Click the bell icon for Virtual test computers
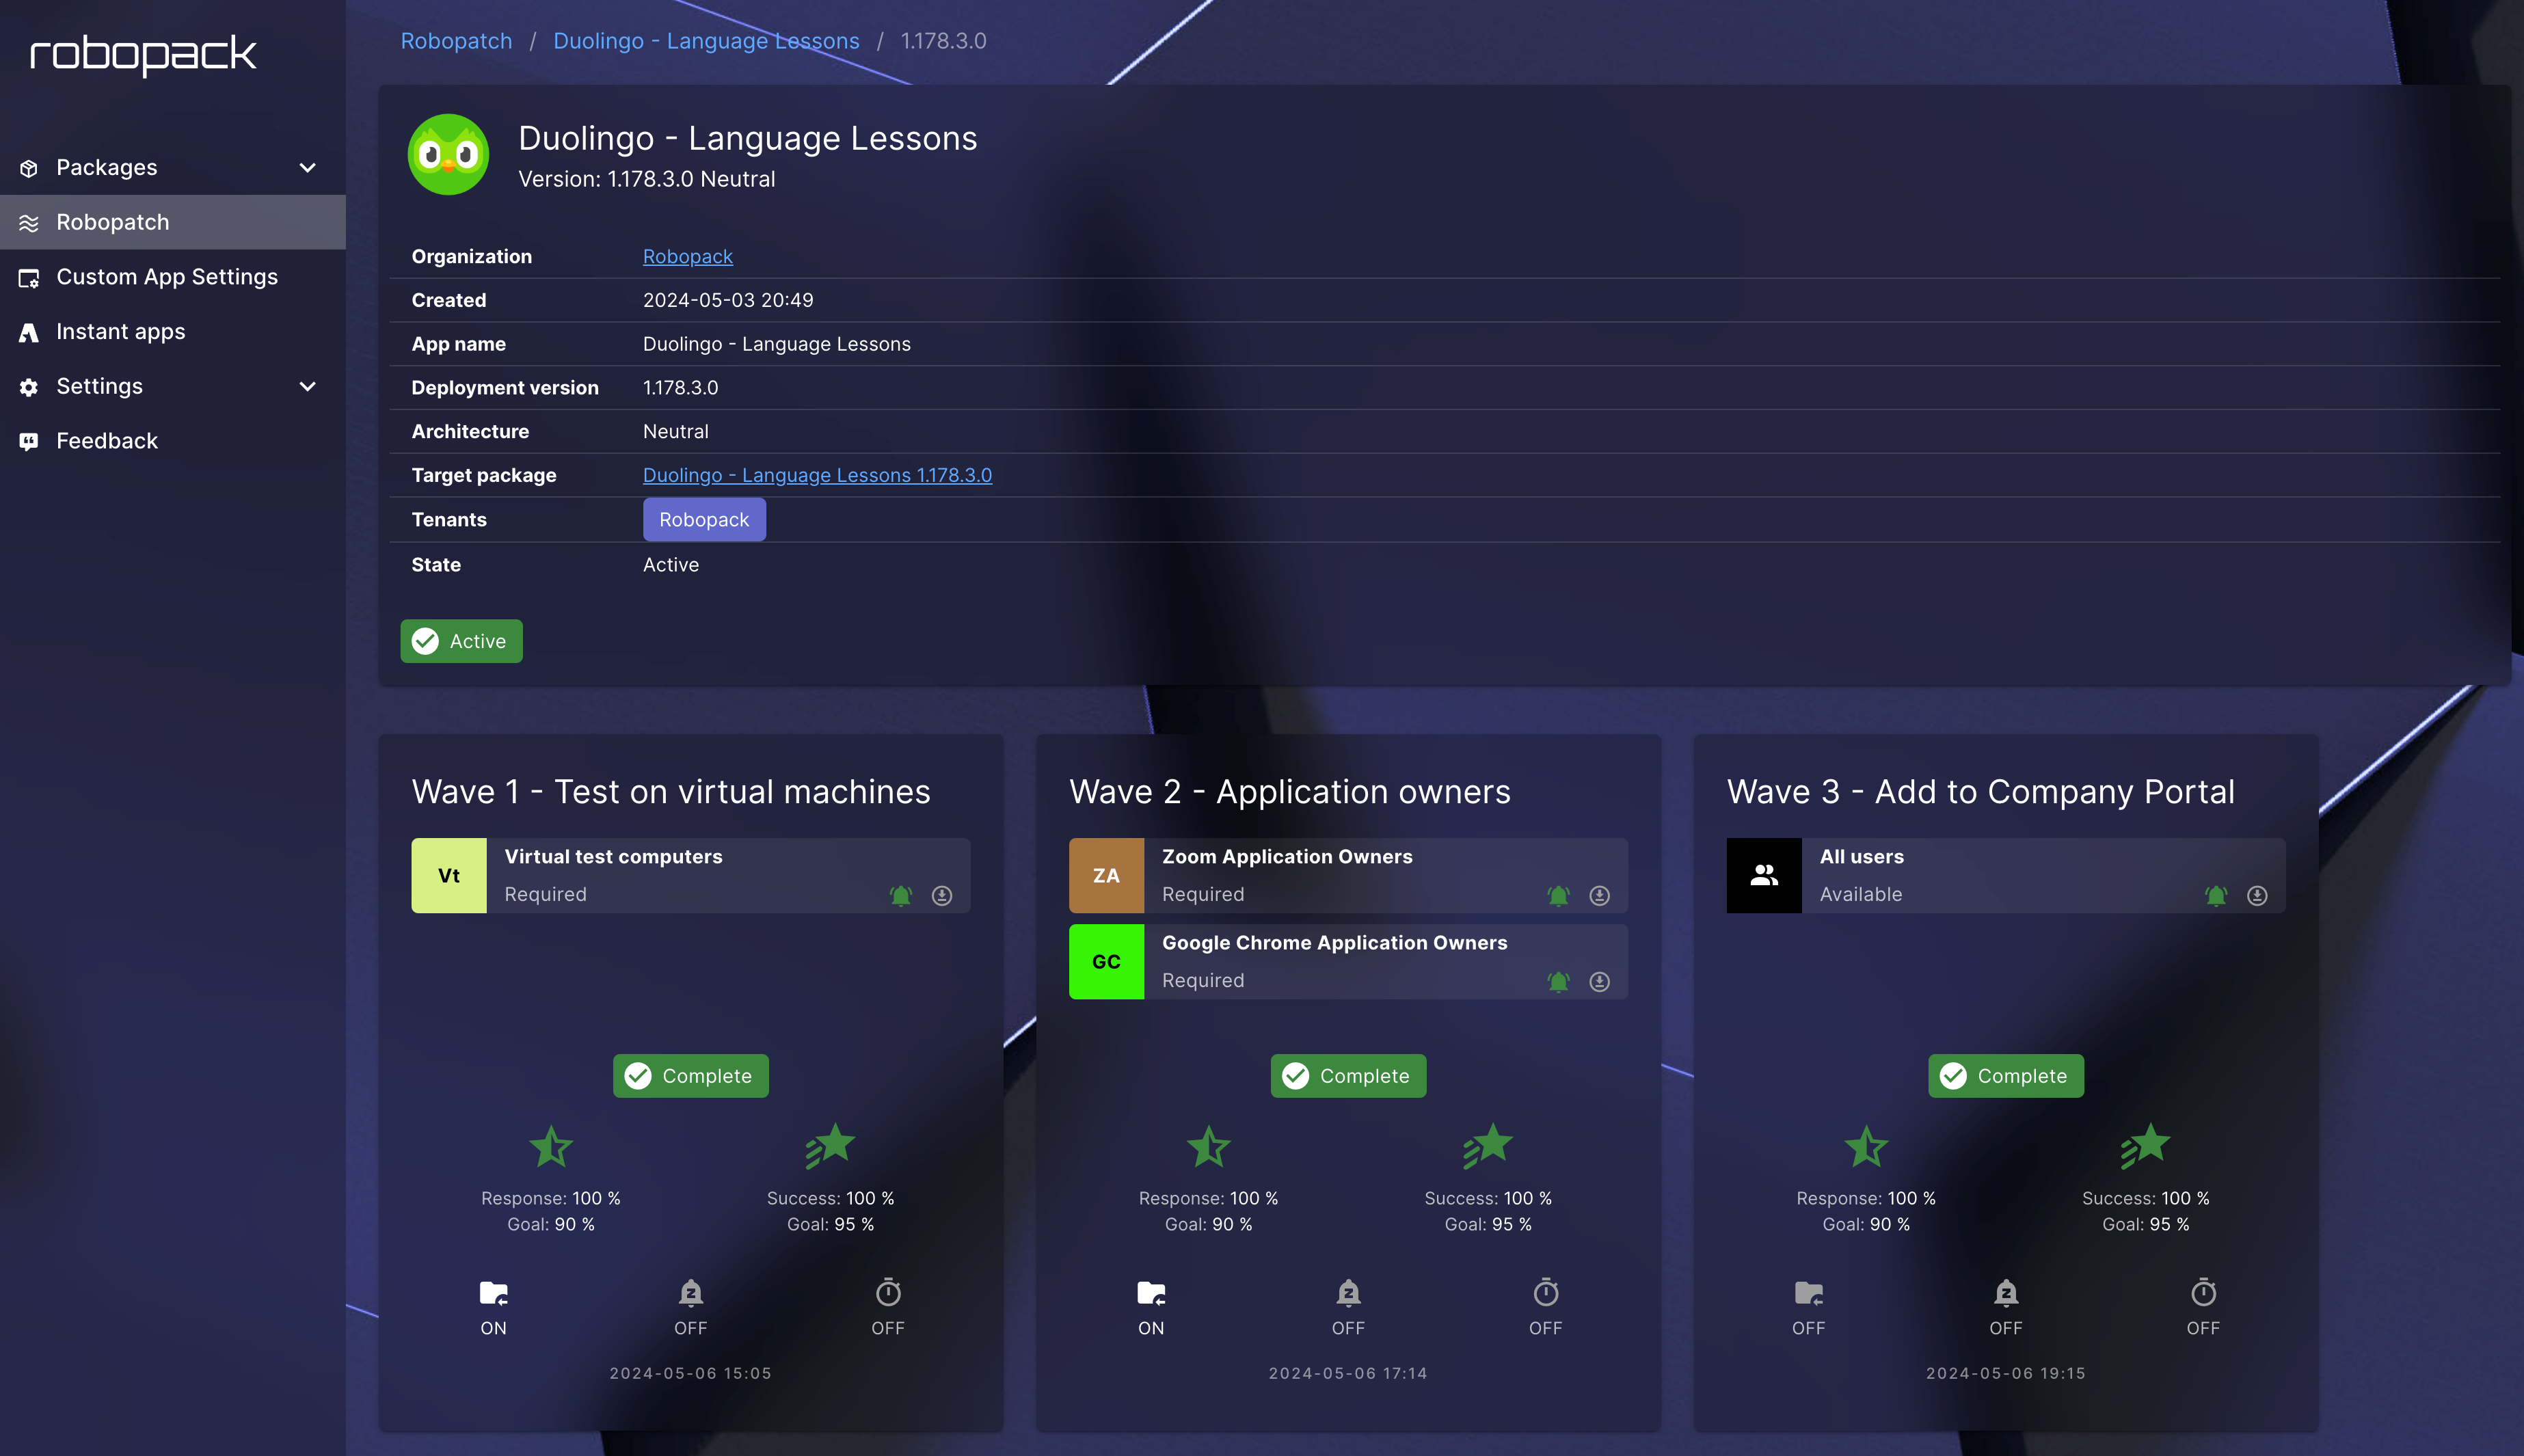The height and width of the screenshot is (1456, 2524). [900, 895]
